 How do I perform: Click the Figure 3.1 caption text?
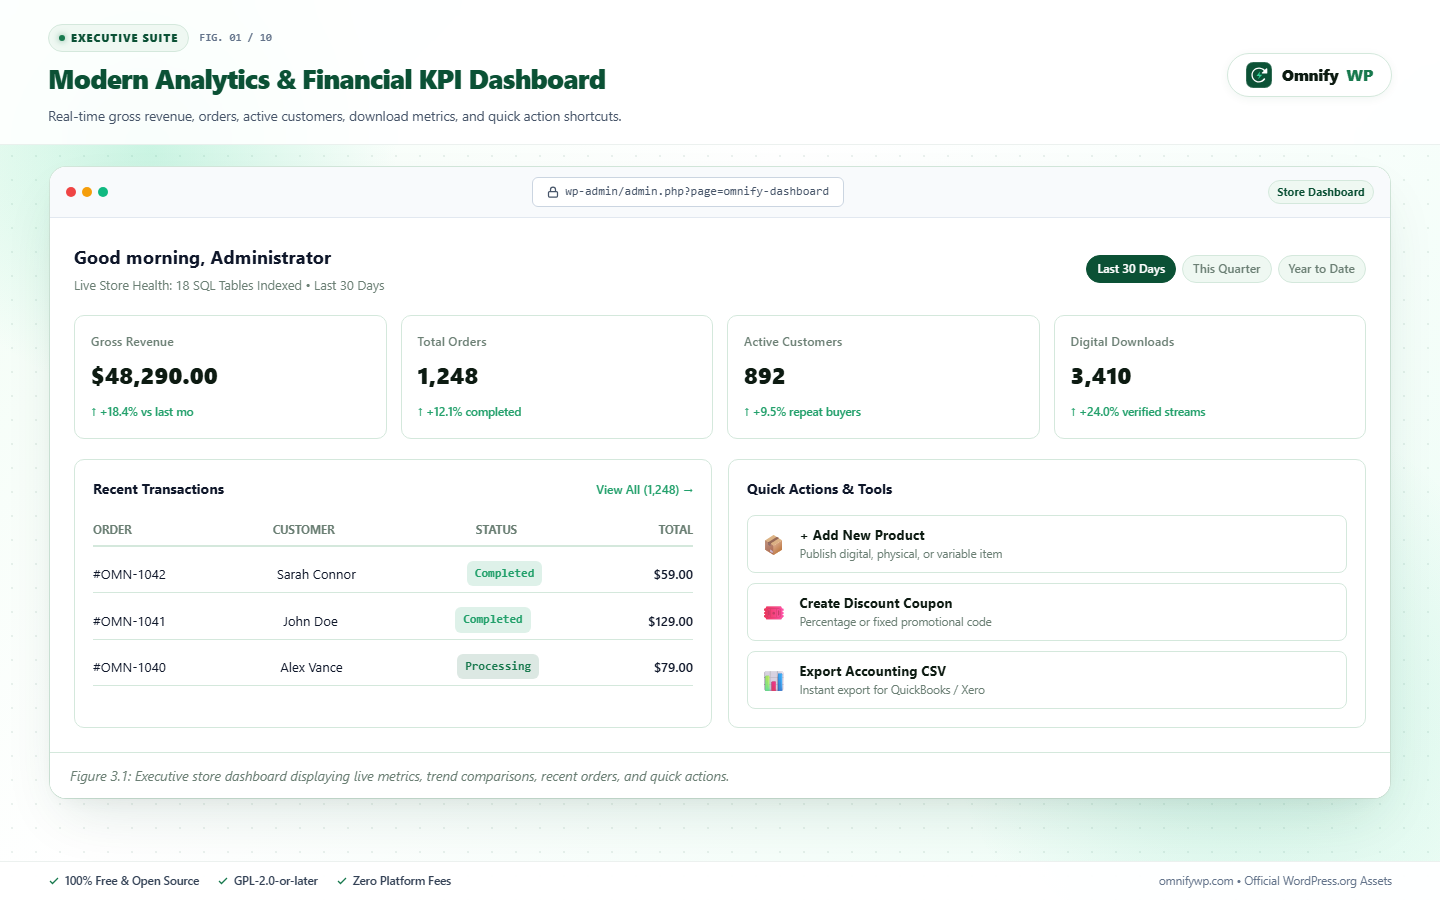[x=399, y=777]
